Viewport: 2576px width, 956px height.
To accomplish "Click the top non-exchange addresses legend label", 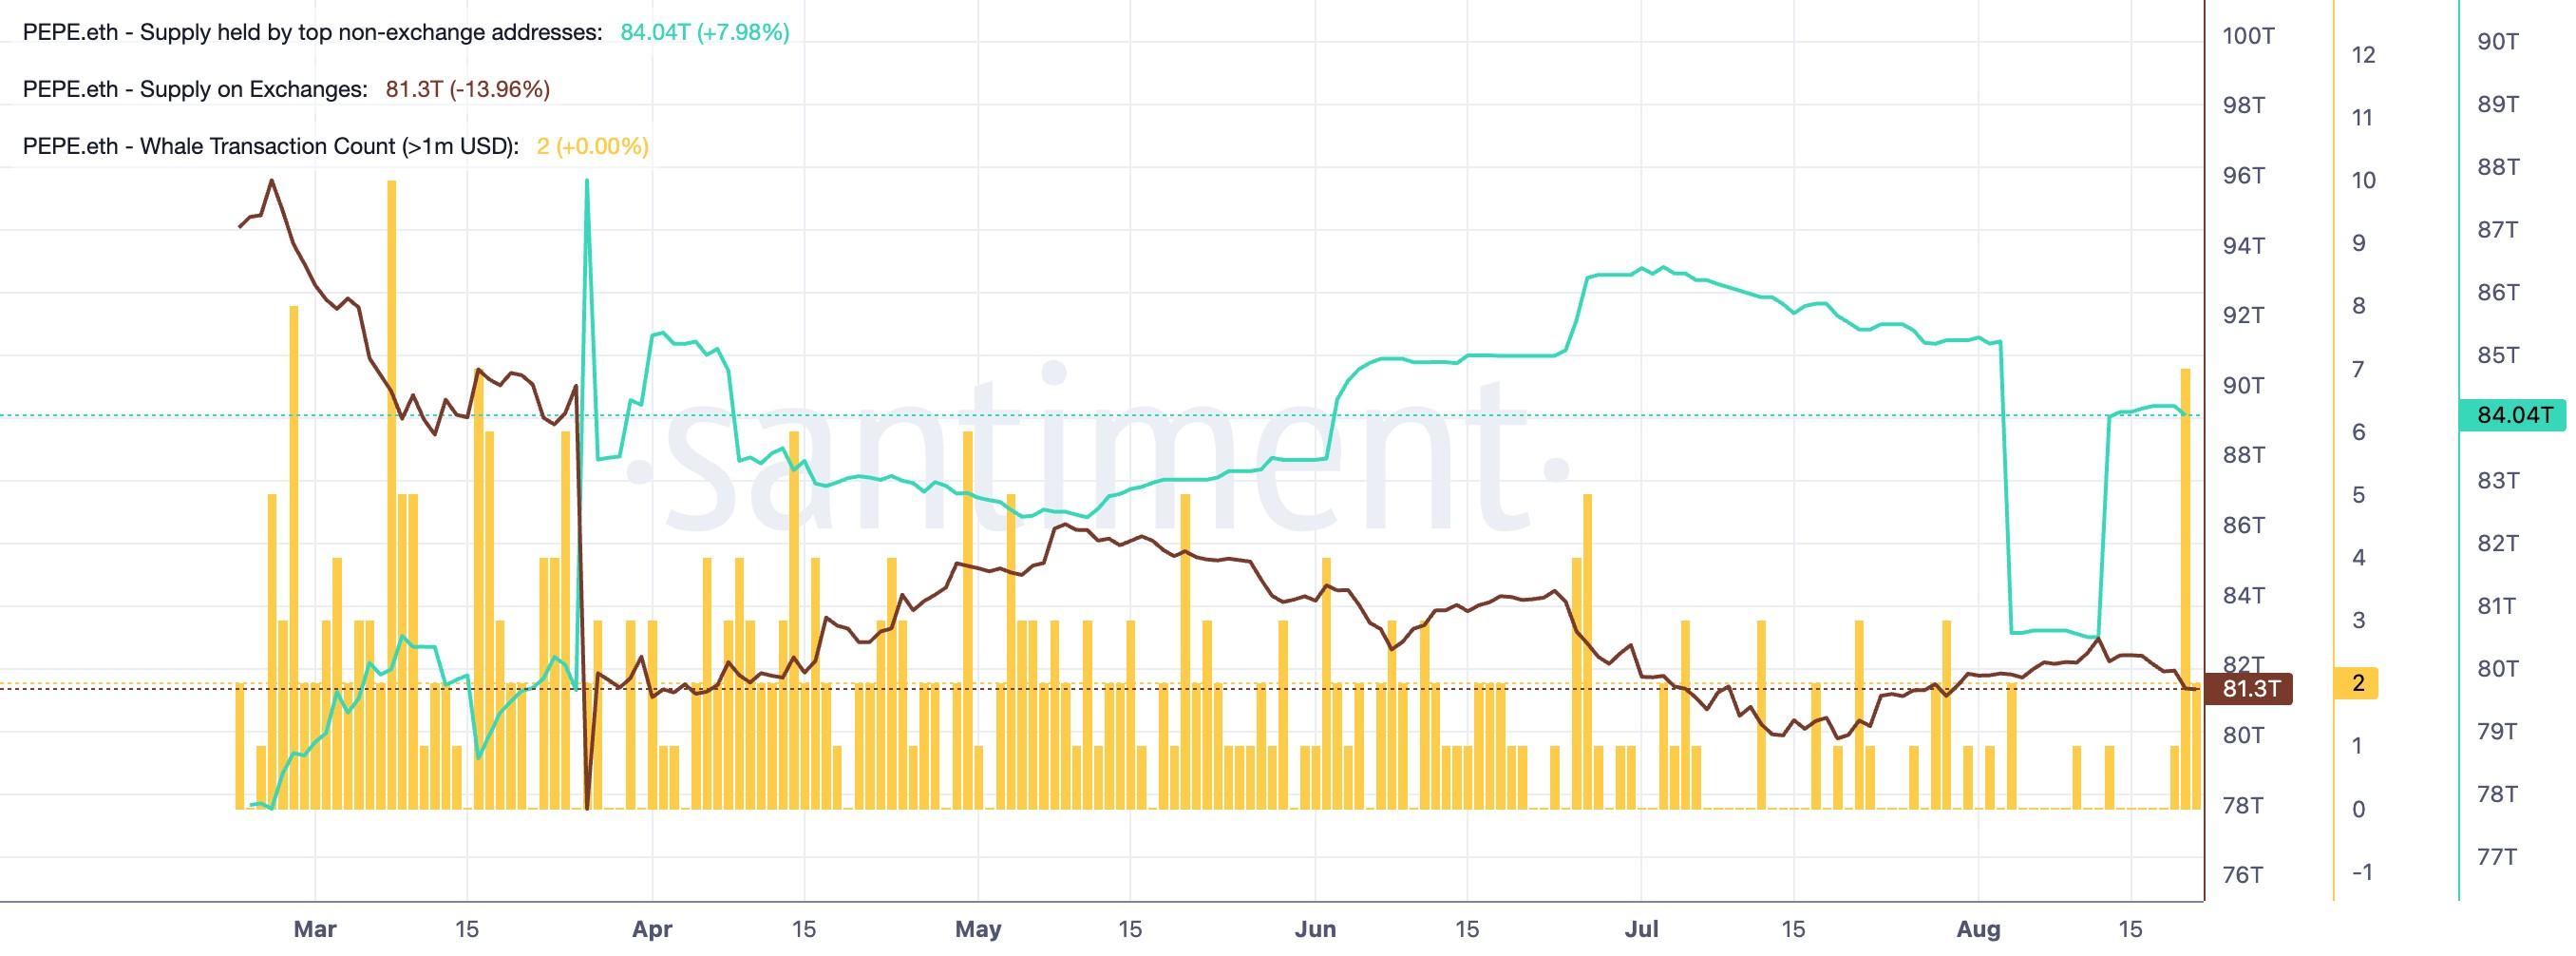I will (312, 32).
